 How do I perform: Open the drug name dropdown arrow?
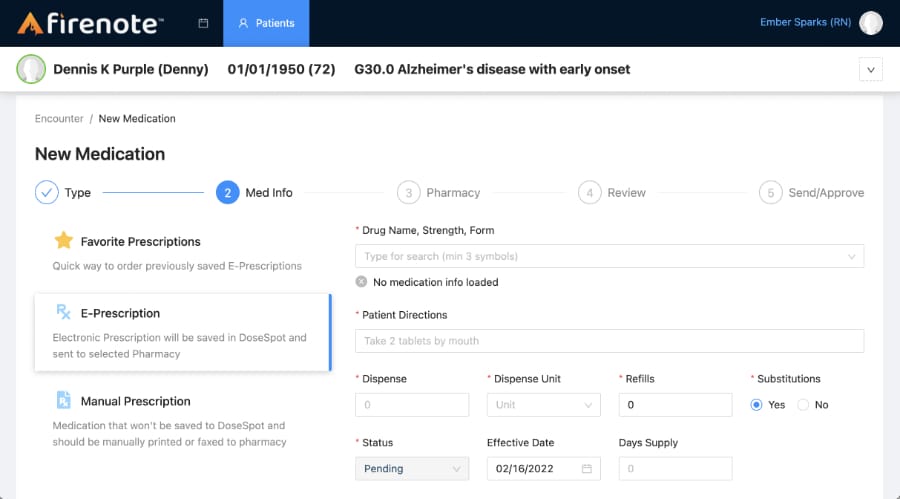852,257
